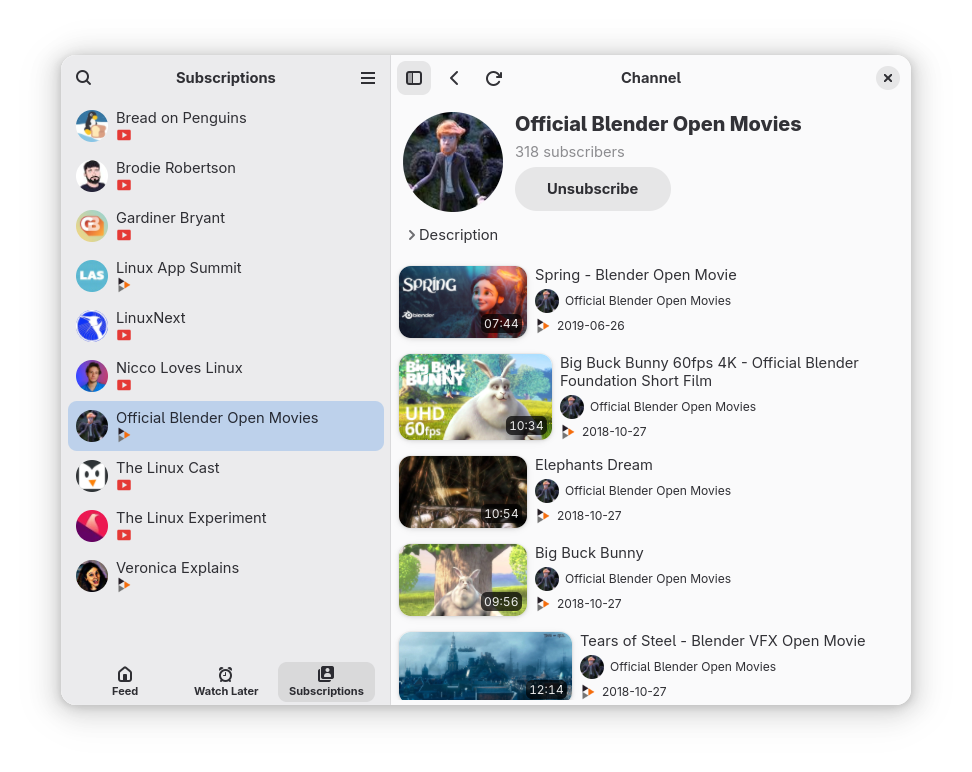972x772 pixels.
Task: Click channel name under Elephants Dream
Action: coord(648,490)
